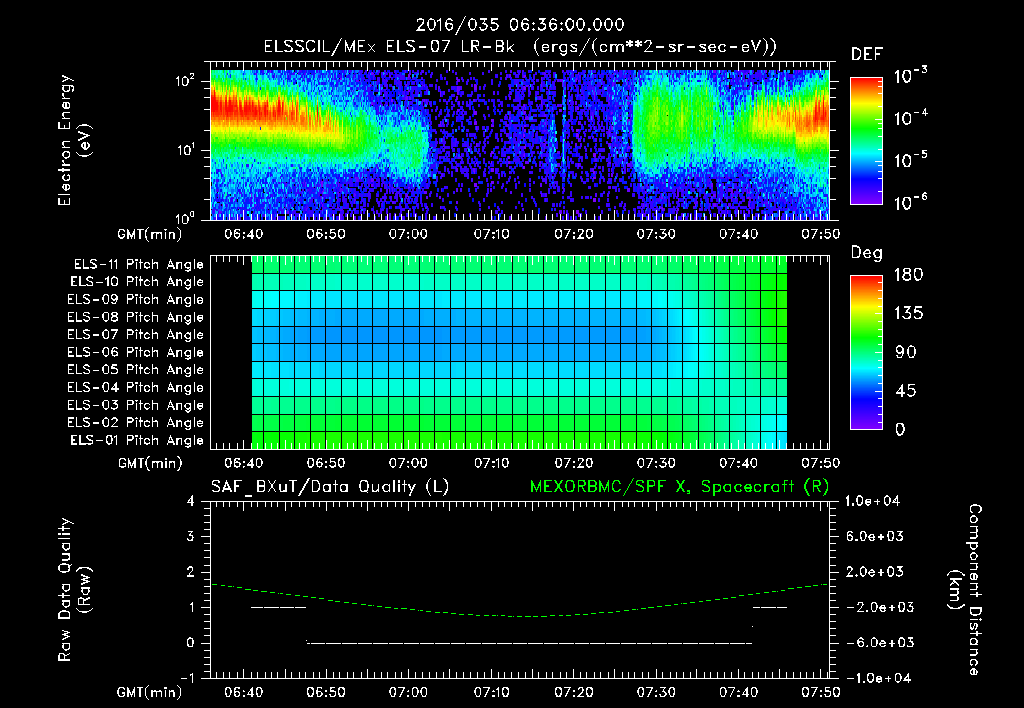Image resolution: width=1024 pixels, height=708 pixels.
Task: Select the 10^-4 value on DEF scale
Action: (x=911, y=118)
